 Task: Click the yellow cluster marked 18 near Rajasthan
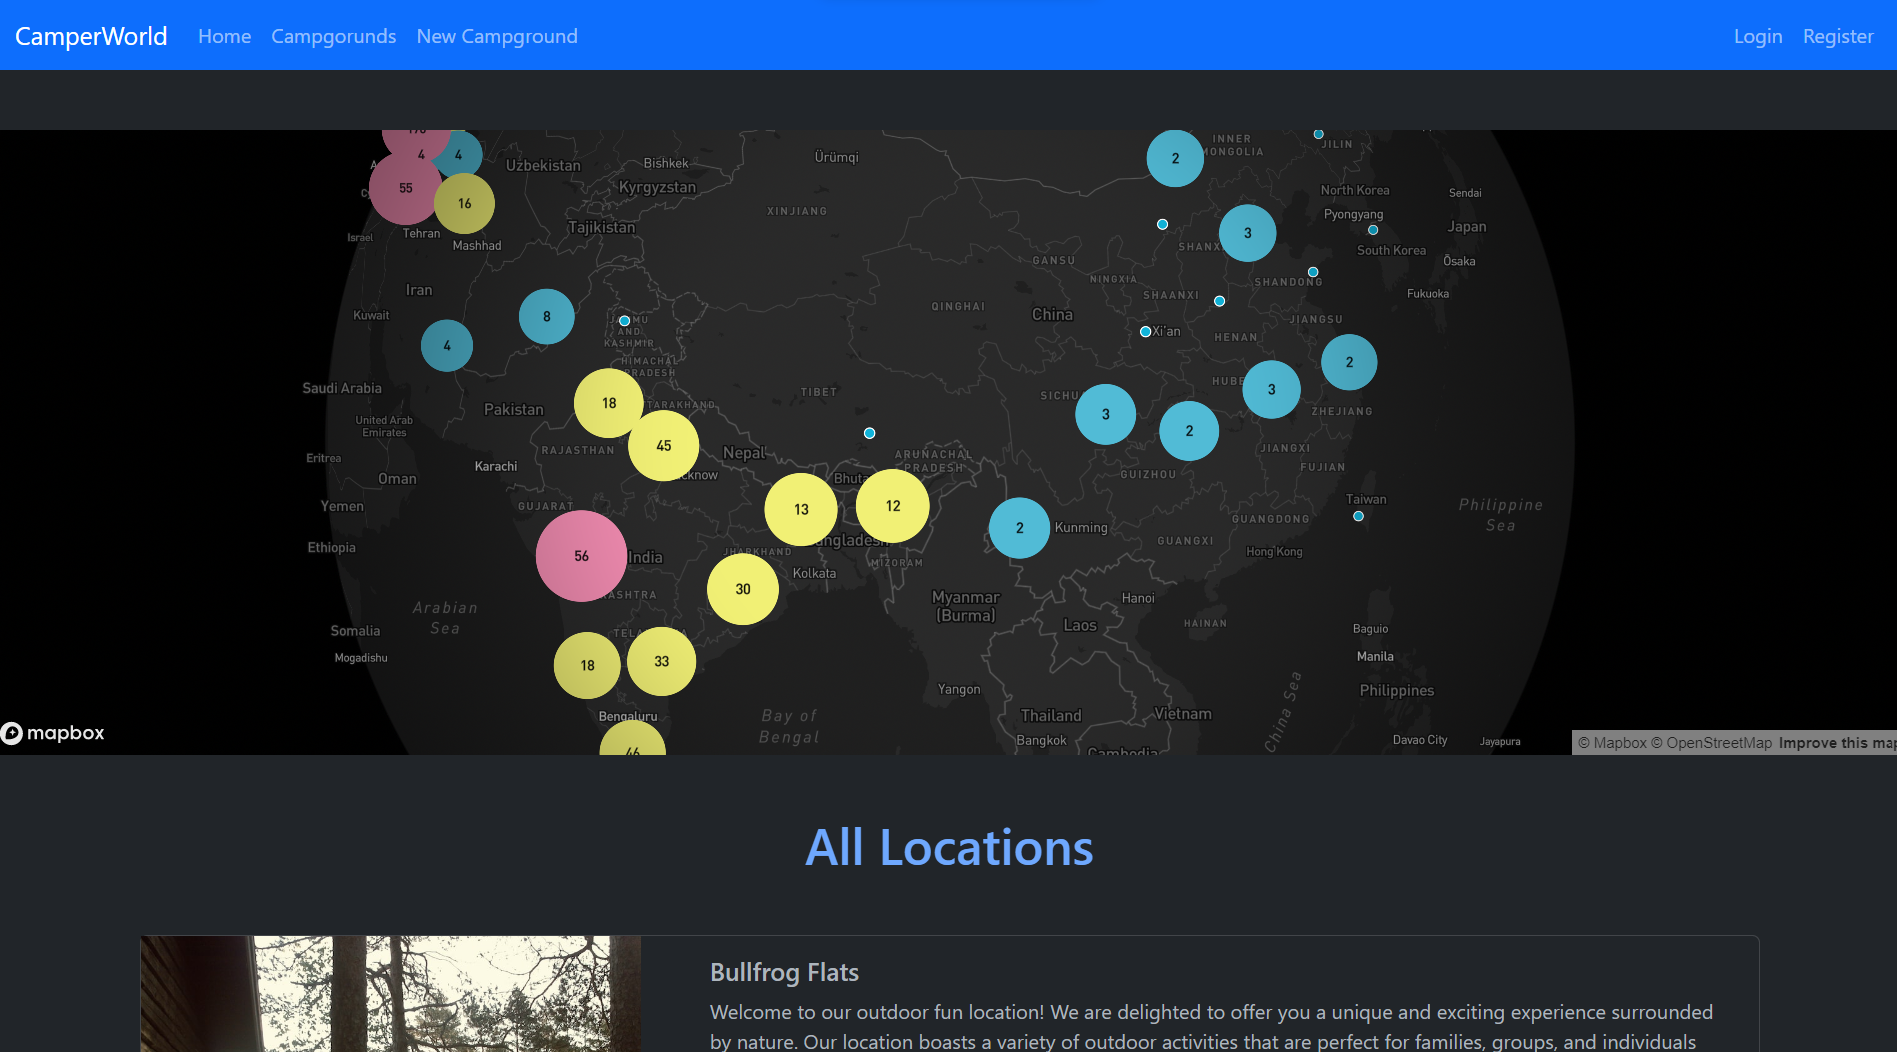click(x=609, y=403)
